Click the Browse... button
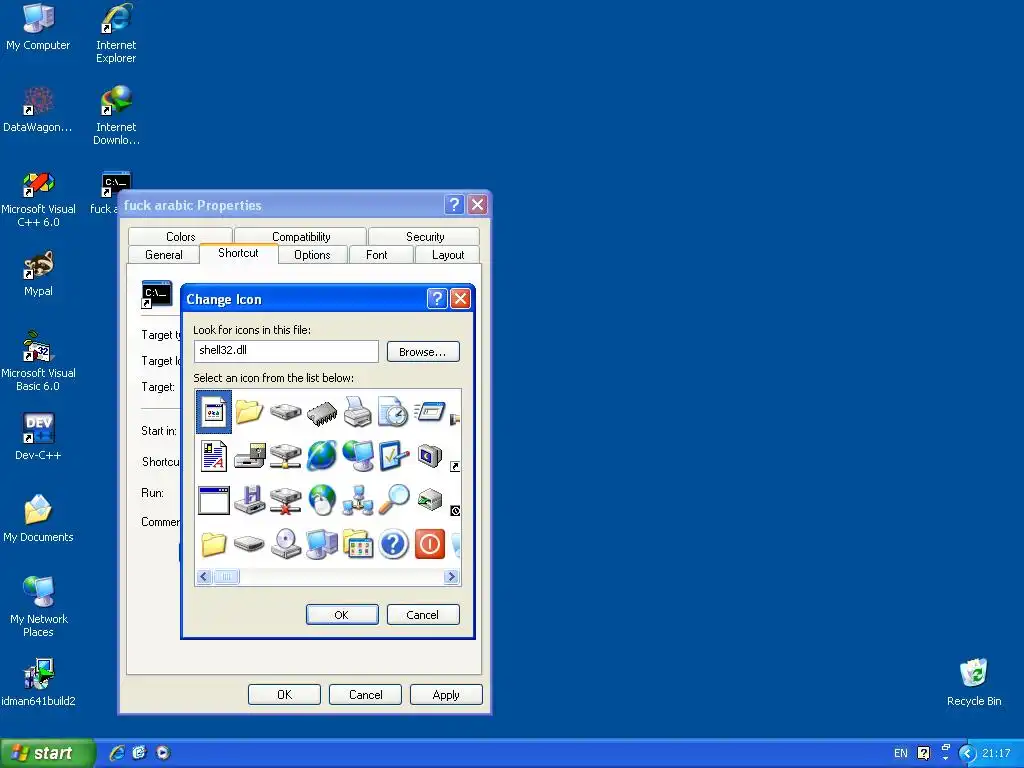The height and width of the screenshot is (768, 1024). (x=423, y=351)
